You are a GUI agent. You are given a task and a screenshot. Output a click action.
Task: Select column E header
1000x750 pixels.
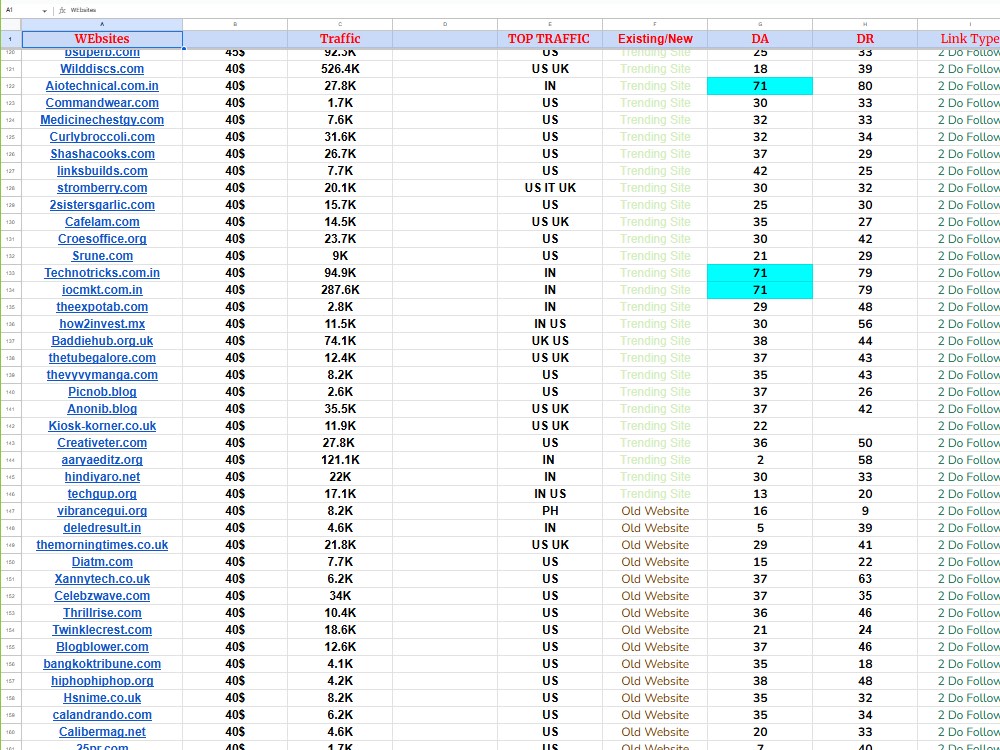(549, 24)
